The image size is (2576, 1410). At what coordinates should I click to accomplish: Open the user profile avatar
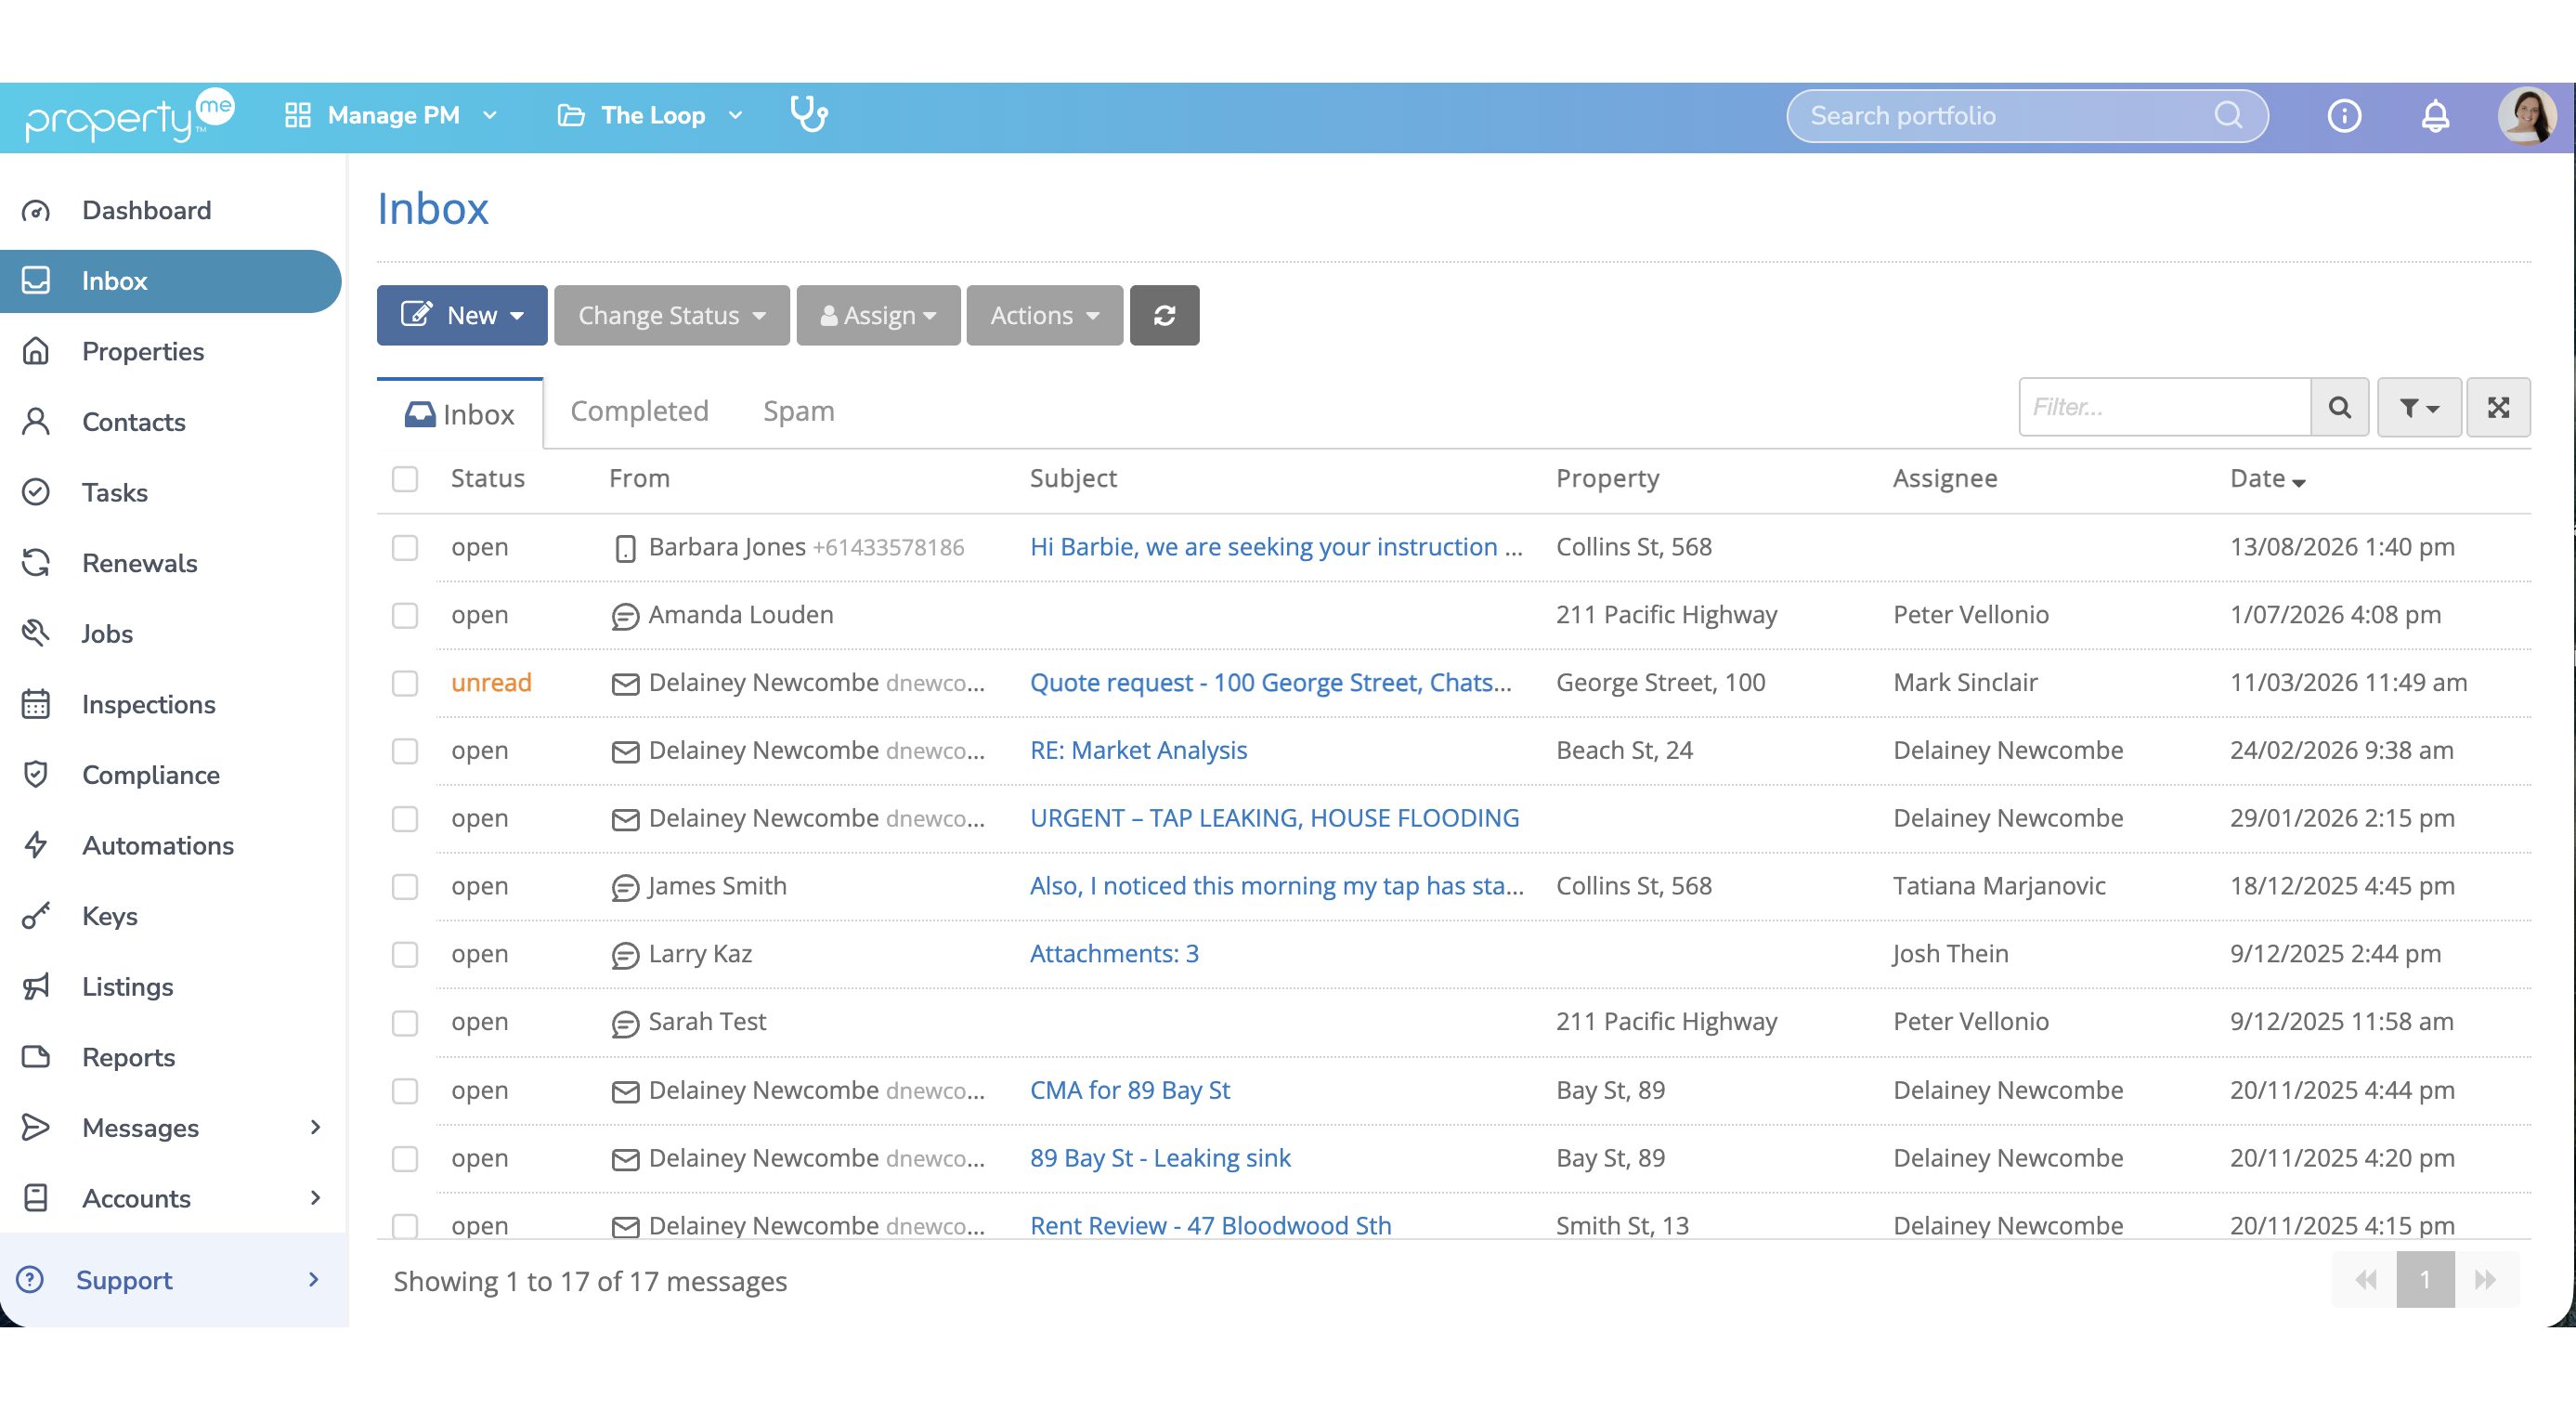[2526, 116]
